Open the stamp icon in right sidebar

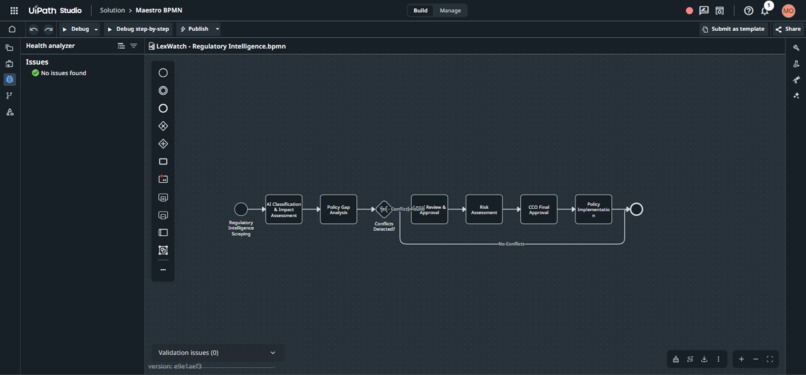[x=796, y=64]
